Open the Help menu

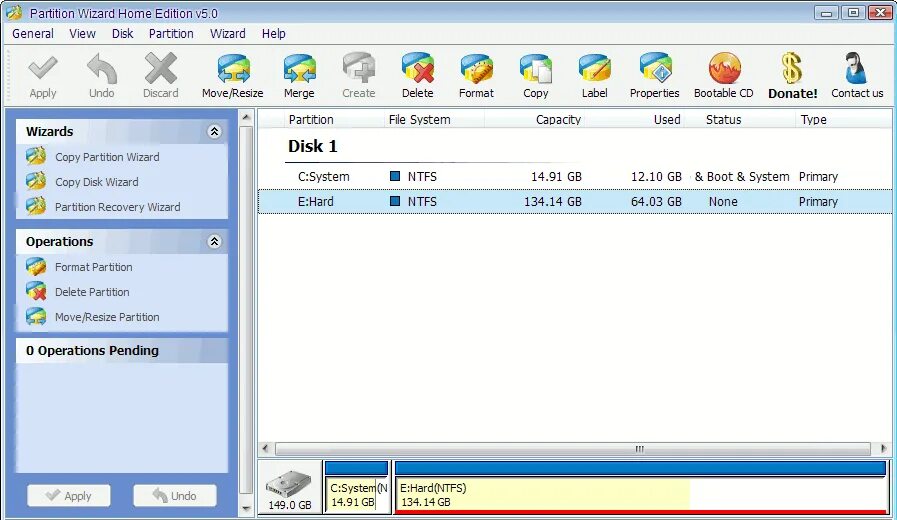click(x=273, y=34)
